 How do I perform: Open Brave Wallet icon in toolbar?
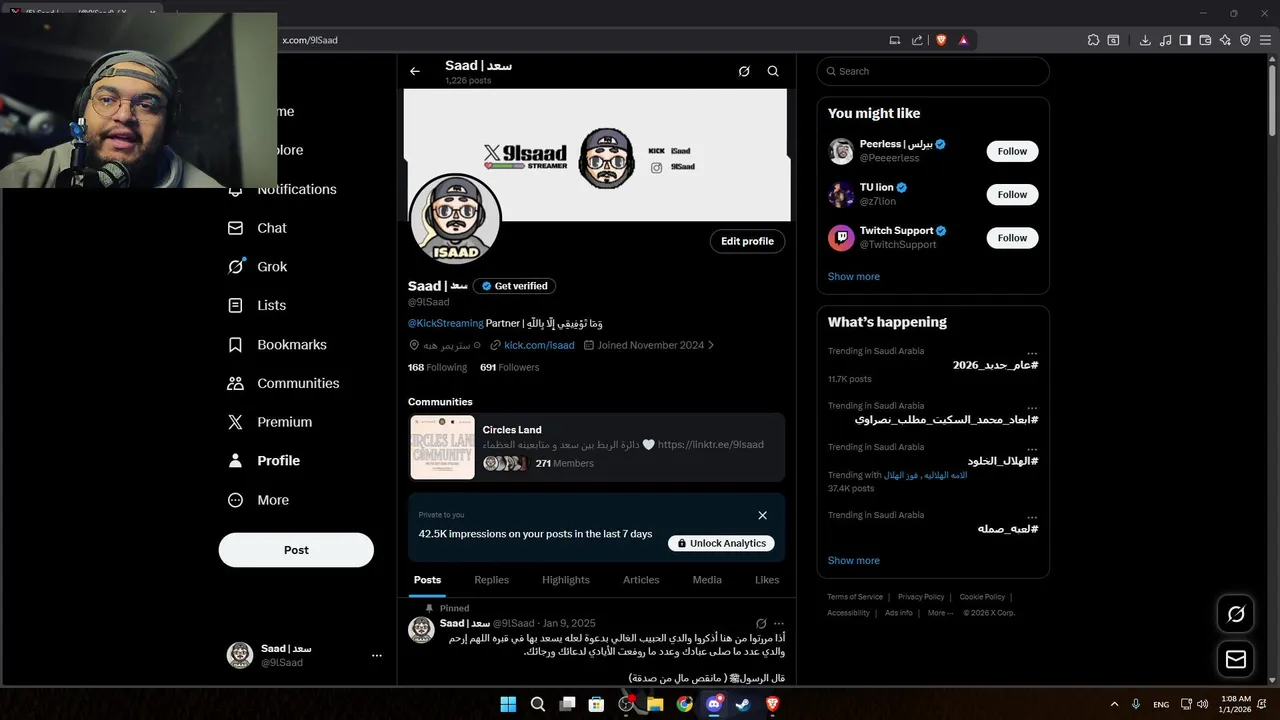coord(1205,40)
